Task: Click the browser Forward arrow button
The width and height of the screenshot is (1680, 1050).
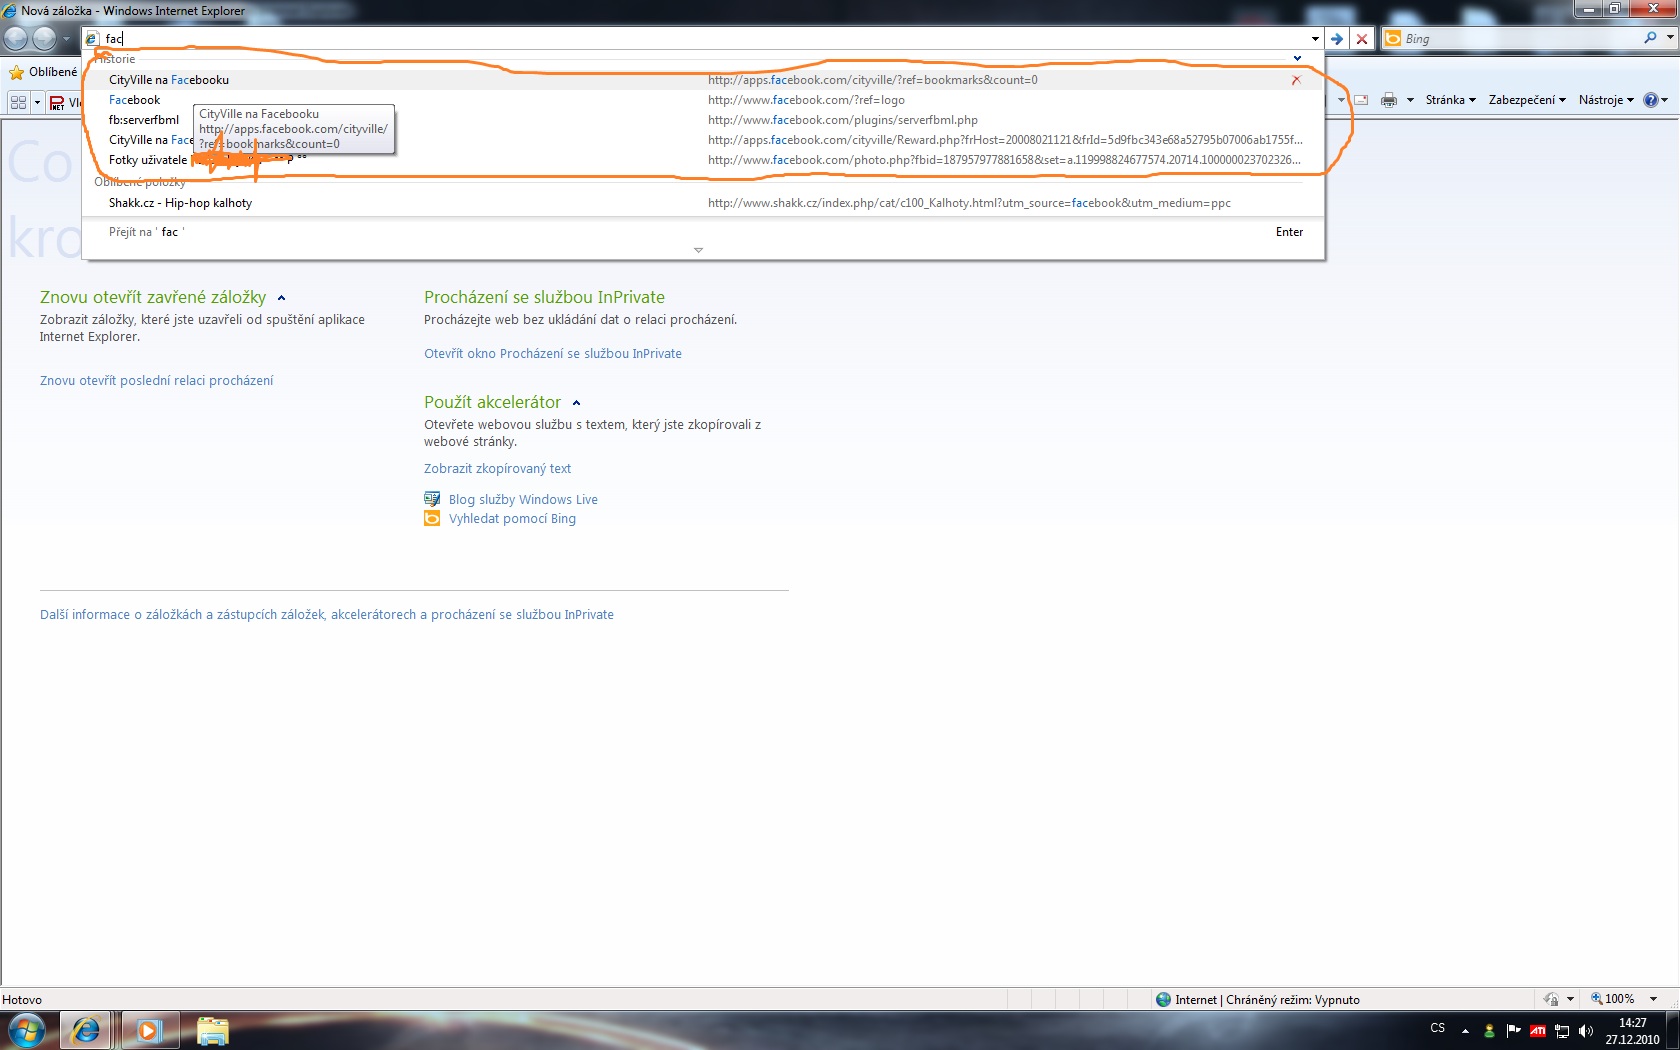Action: point(45,38)
